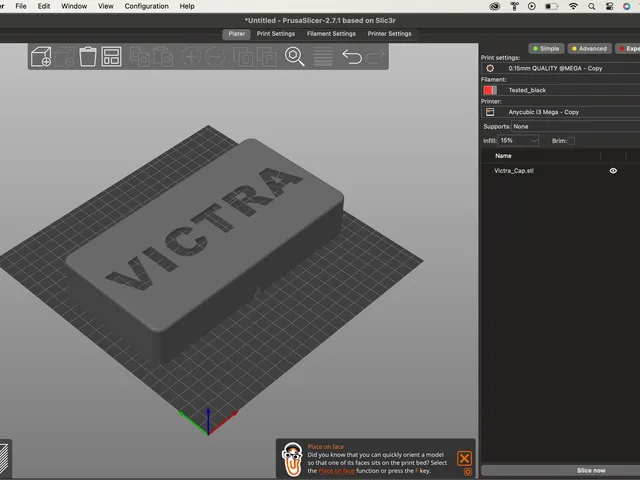The image size is (640, 480).
Task: Open the print settings preset dropdown
Action: (x=561, y=68)
